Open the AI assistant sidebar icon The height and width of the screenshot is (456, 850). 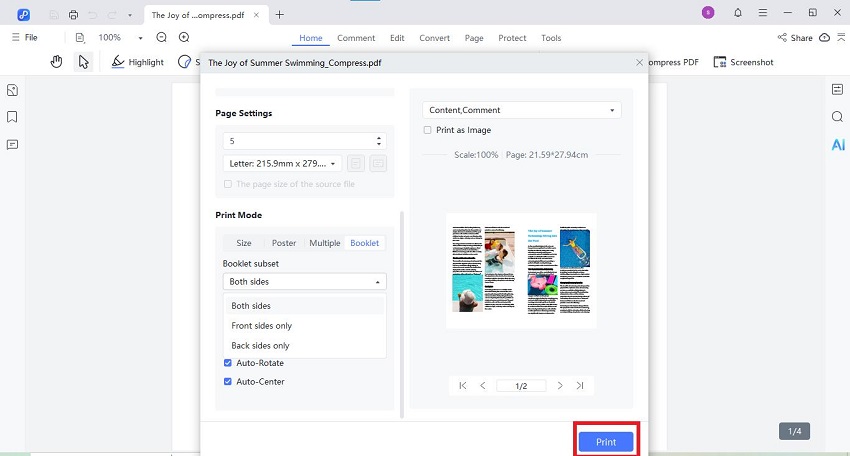[838, 145]
